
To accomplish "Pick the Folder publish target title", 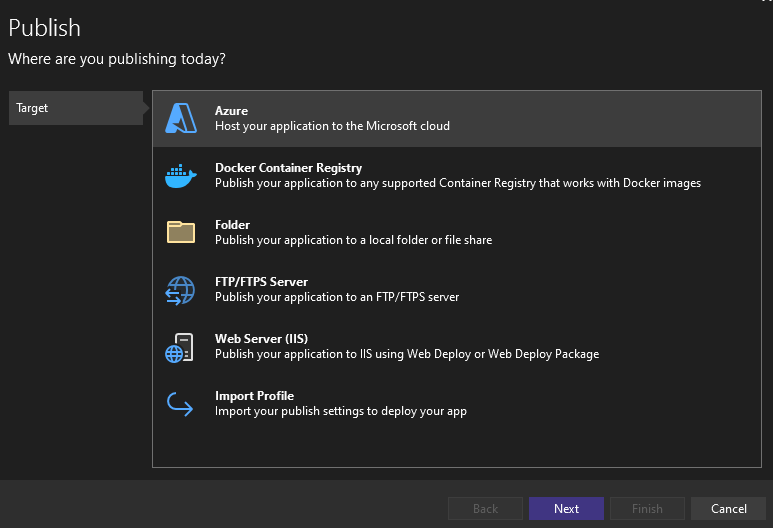I will (232, 225).
